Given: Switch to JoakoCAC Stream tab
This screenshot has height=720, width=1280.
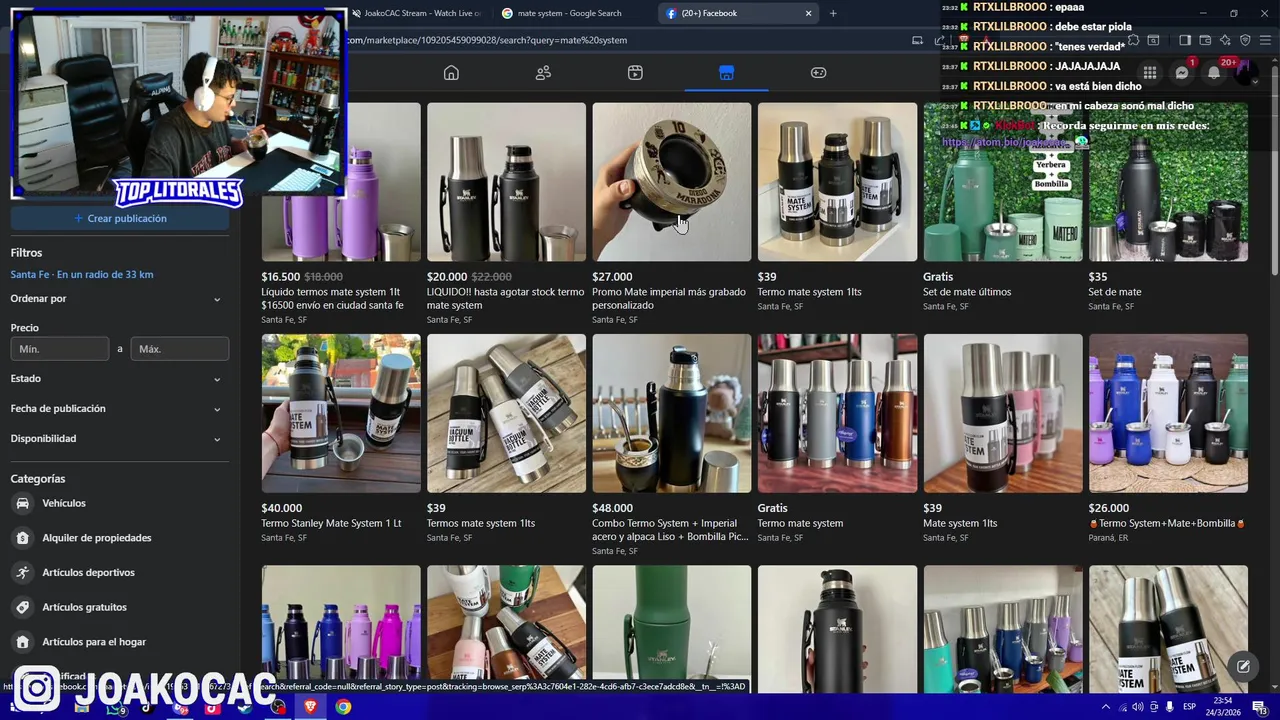Looking at the screenshot, I should tap(418, 13).
